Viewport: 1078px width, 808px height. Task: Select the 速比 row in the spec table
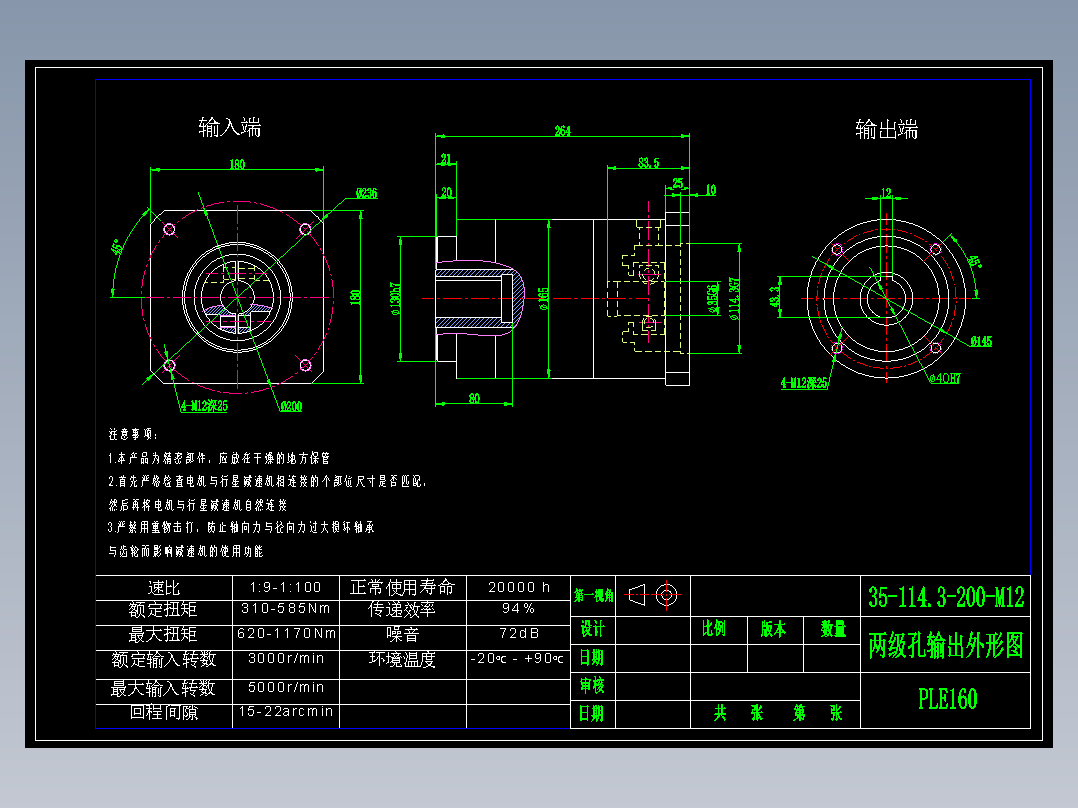164,588
